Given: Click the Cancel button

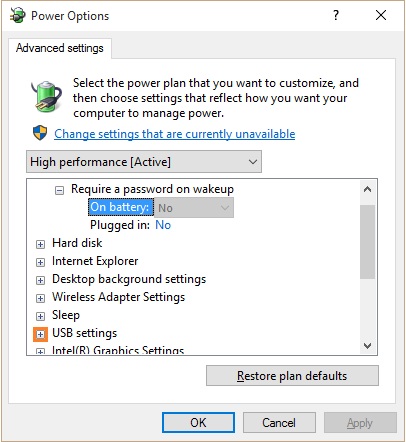Looking at the screenshot, I should [x=279, y=422].
